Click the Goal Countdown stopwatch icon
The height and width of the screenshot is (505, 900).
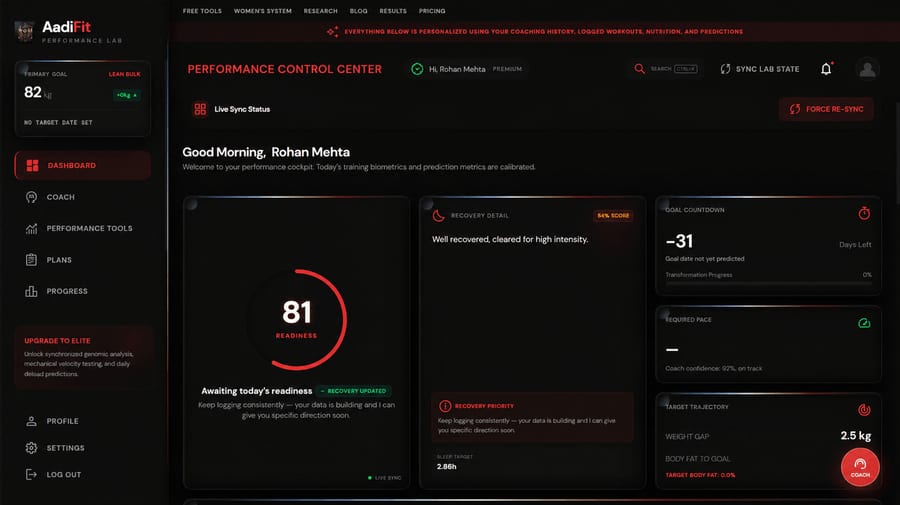pyautogui.click(x=864, y=213)
